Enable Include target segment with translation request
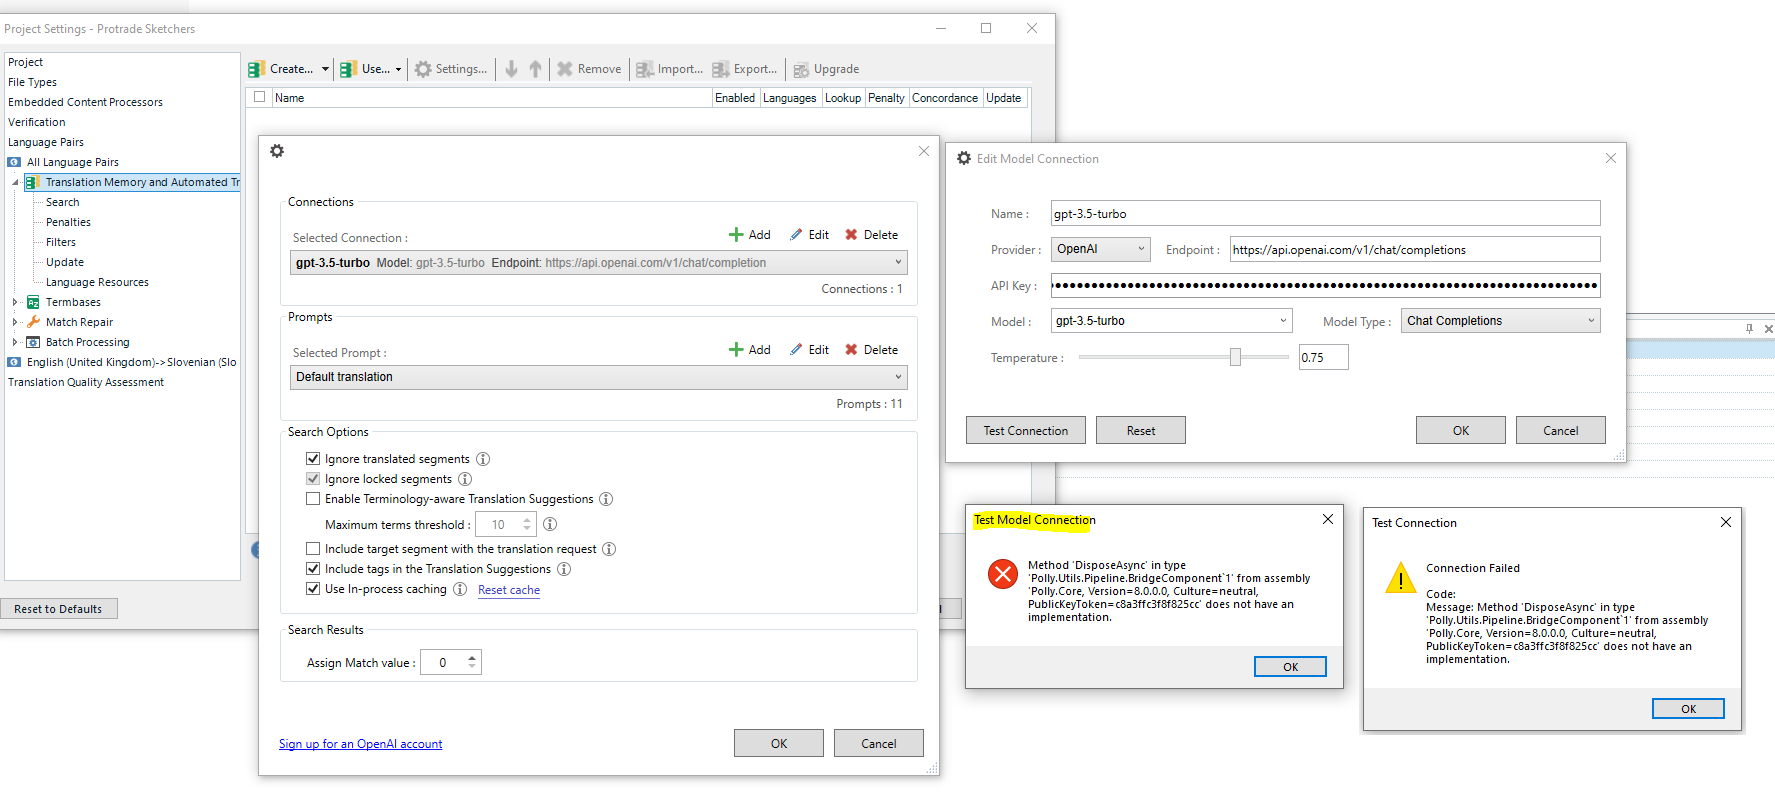This screenshot has height=793, width=1775. [313, 549]
